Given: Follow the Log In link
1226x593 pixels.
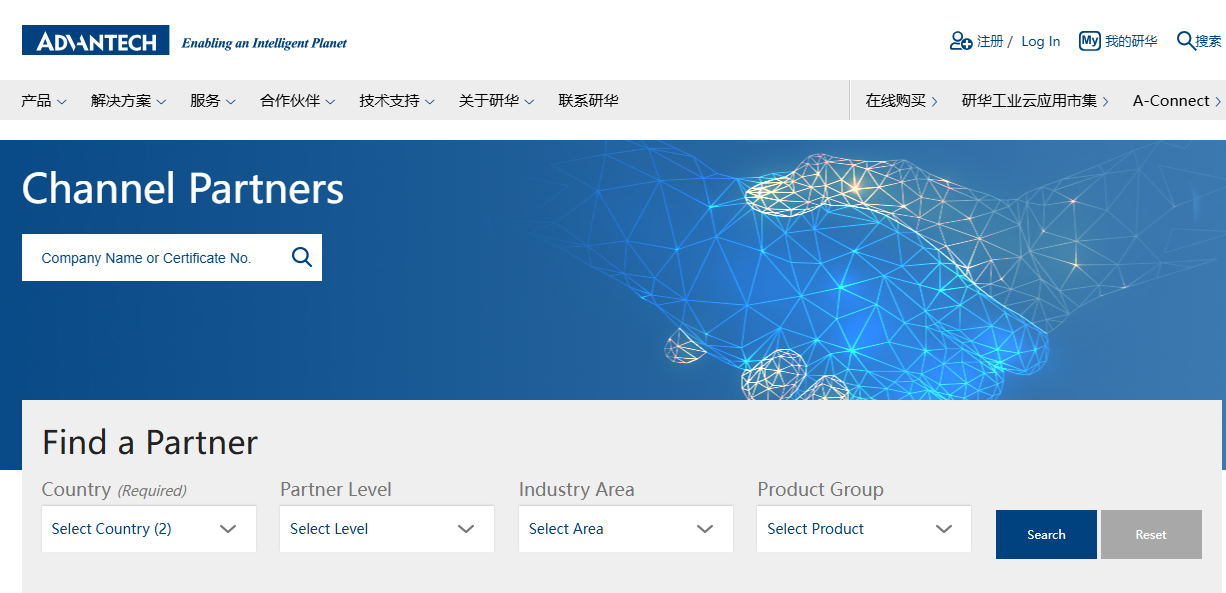Looking at the screenshot, I should pos(1040,41).
